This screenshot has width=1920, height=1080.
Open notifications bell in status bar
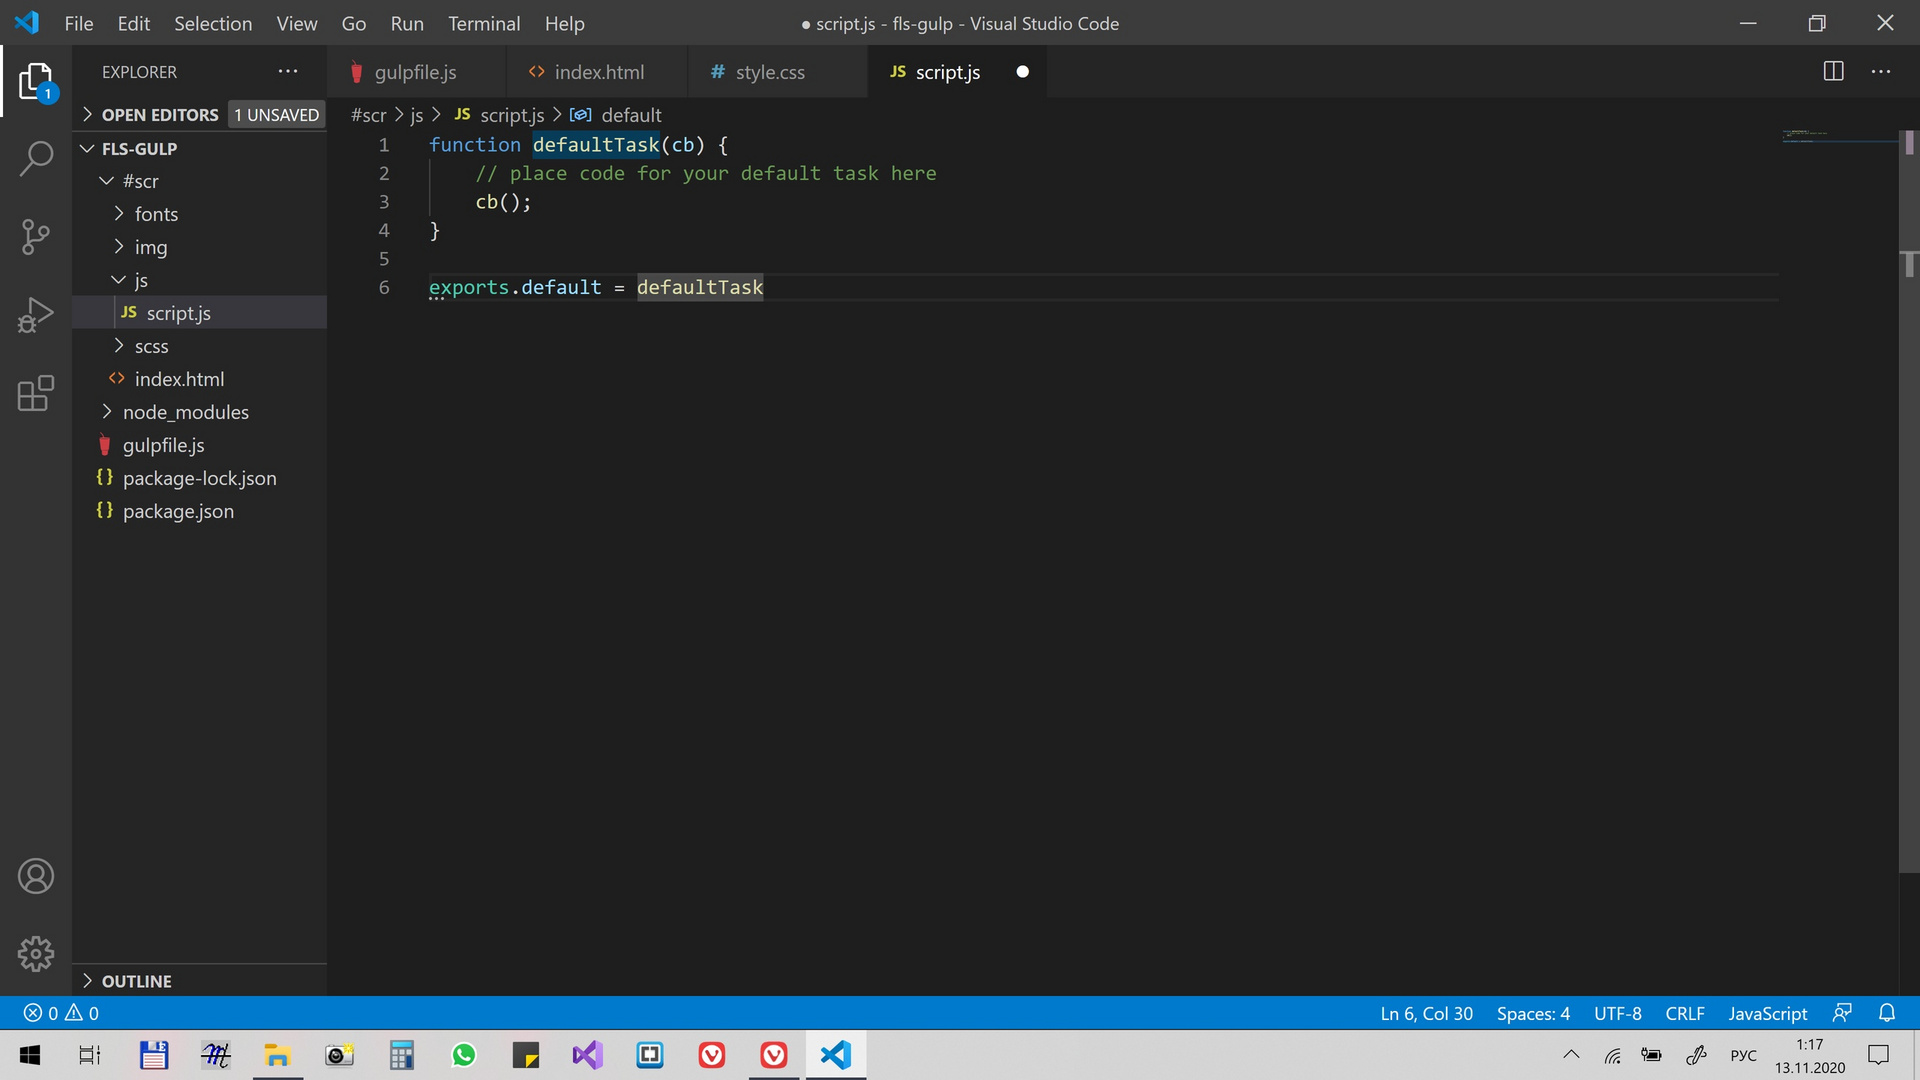(1887, 1013)
